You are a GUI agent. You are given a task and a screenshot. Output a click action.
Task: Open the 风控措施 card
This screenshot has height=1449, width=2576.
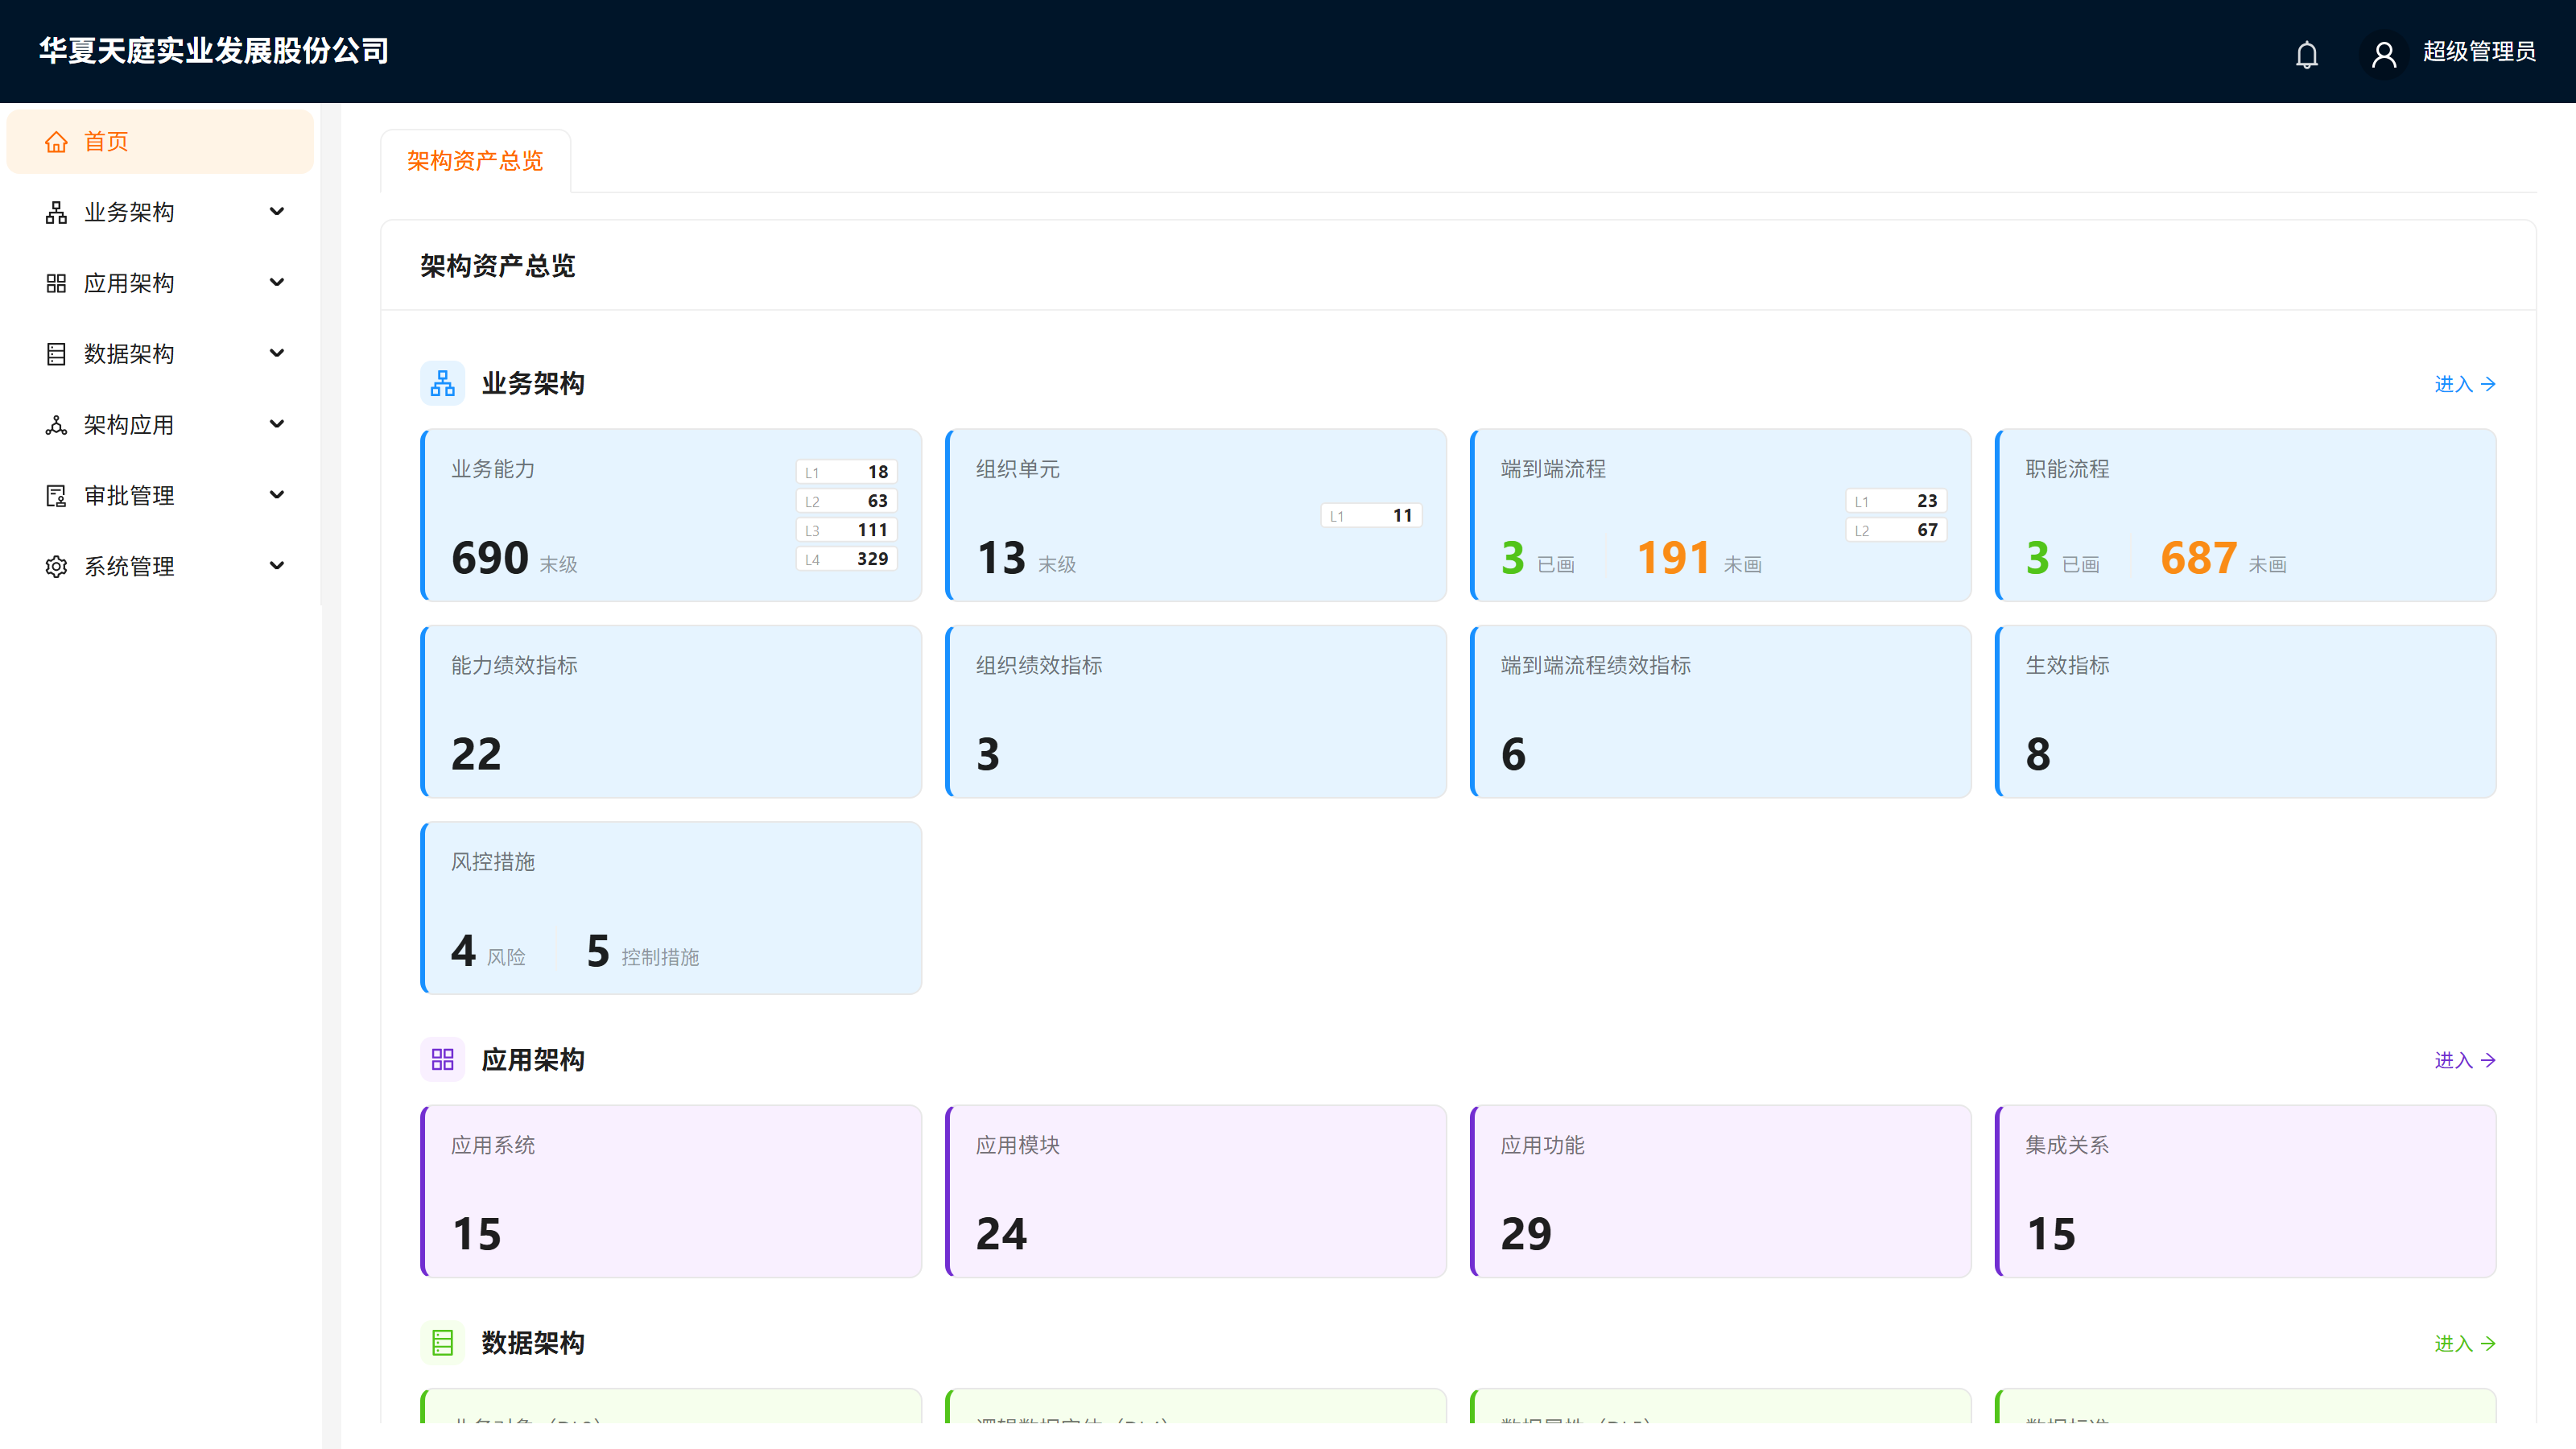click(671, 908)
